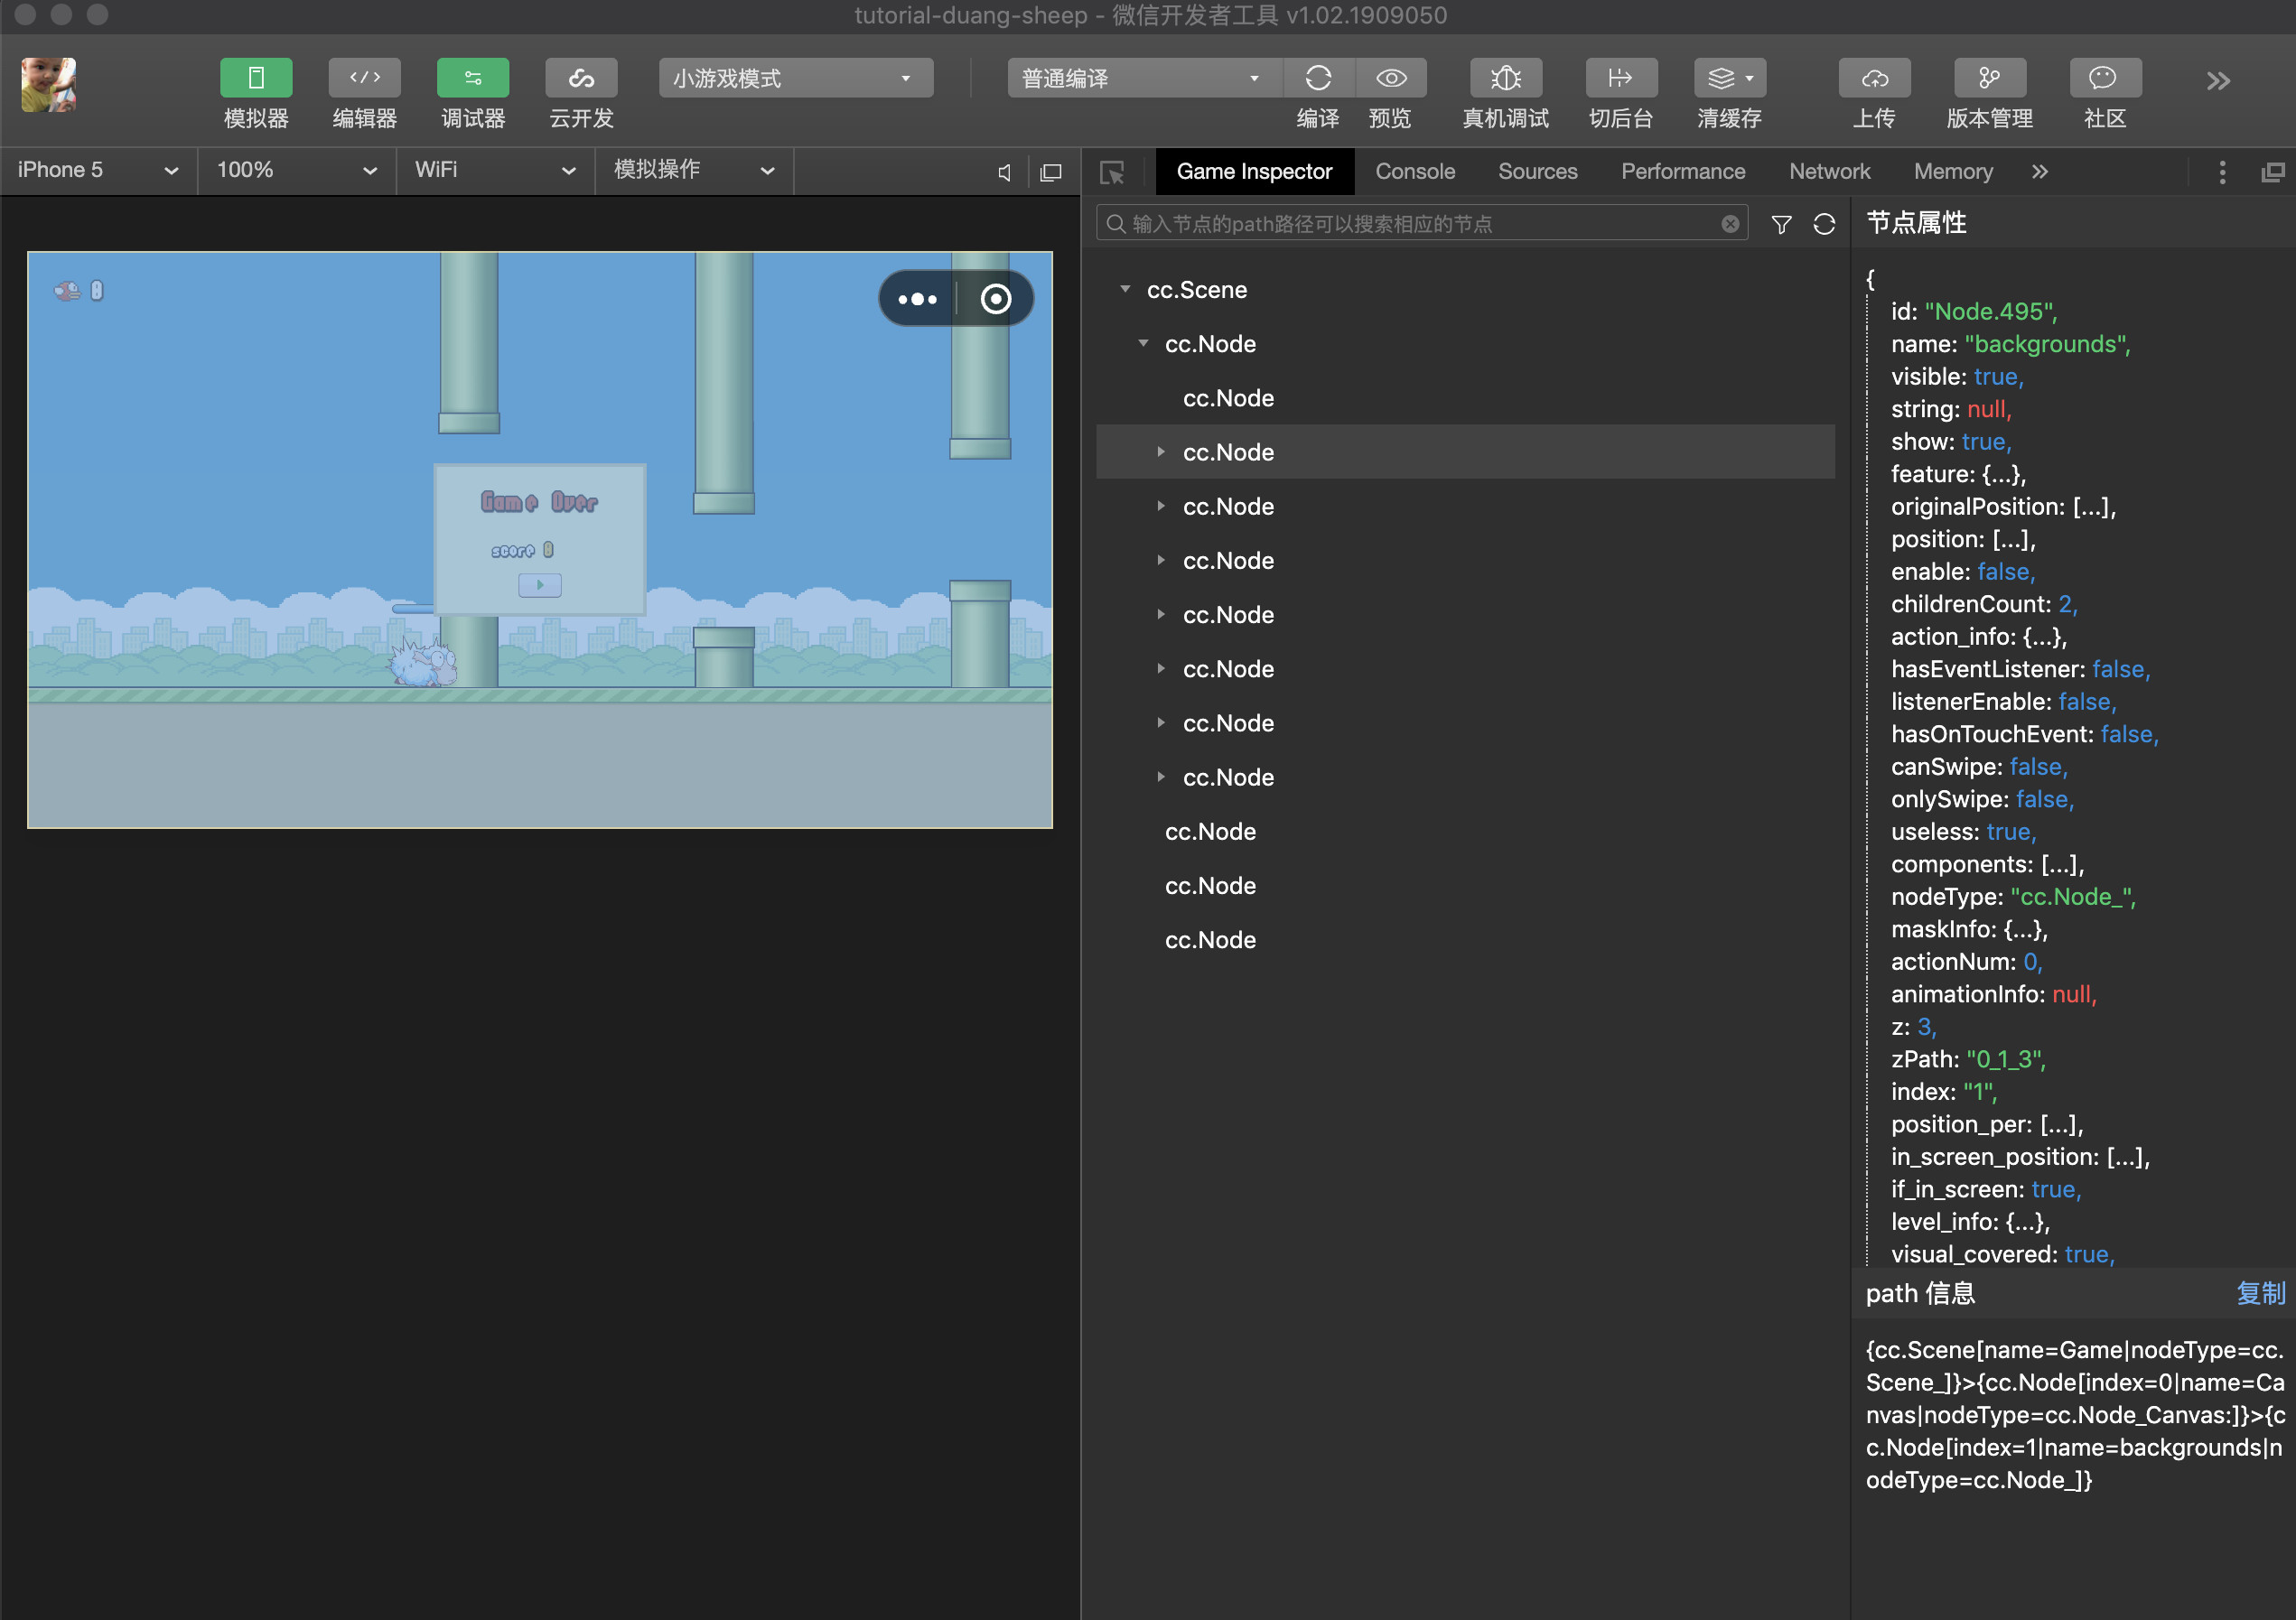Screen dimensions: 2296x1620
Task: Expand the feature: {...} property
Action: pyautogui.click(x=1958, y=474)
